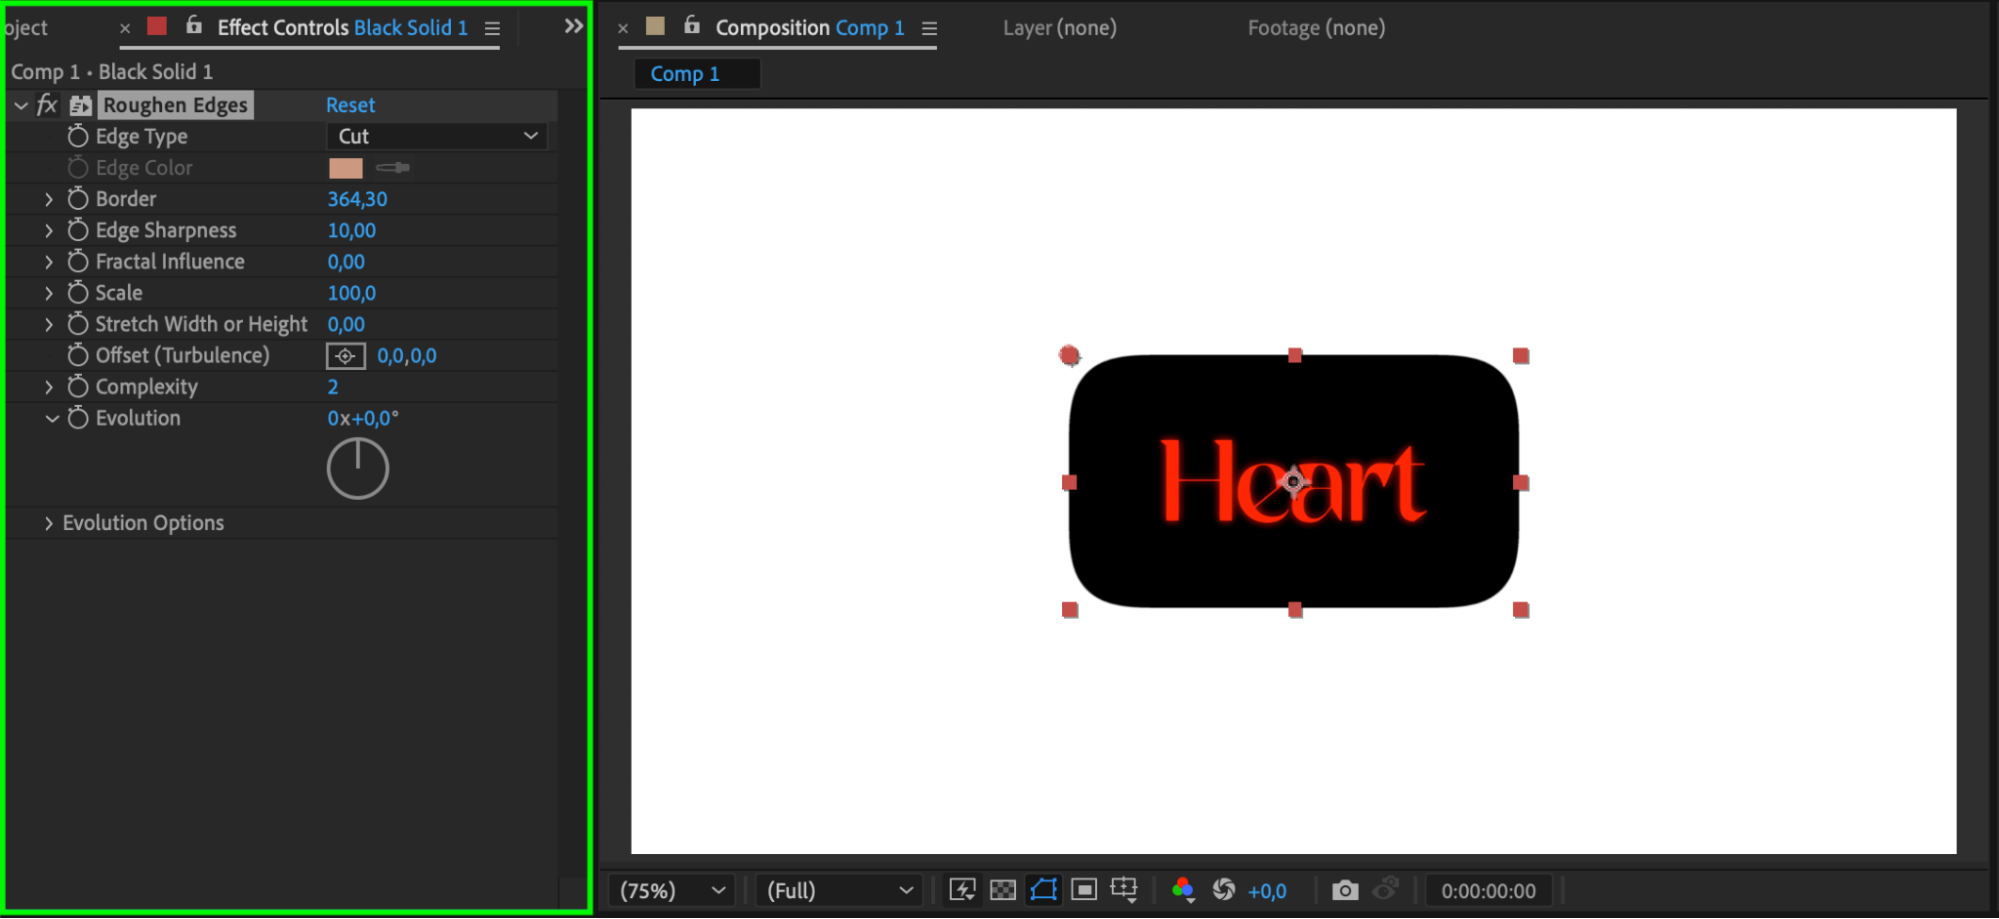Image resolution: width=1999 pixels, height=919 pixels.
Task: Click the region of interest icon
Action: click(1084, 889)
